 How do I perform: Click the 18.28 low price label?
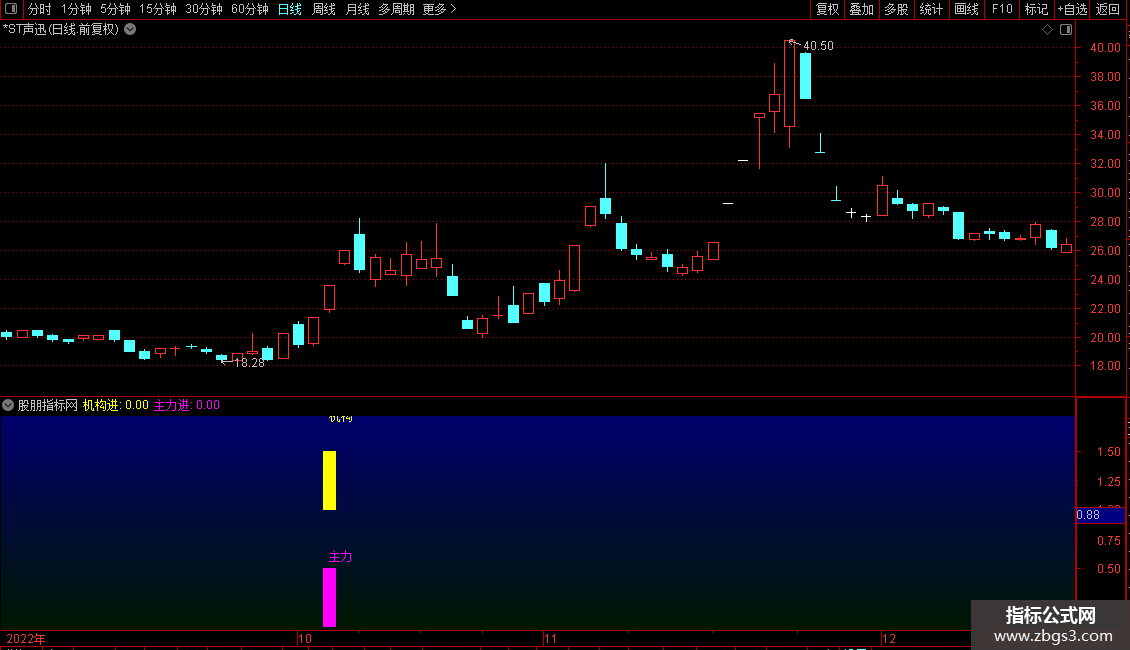[249, 362]
